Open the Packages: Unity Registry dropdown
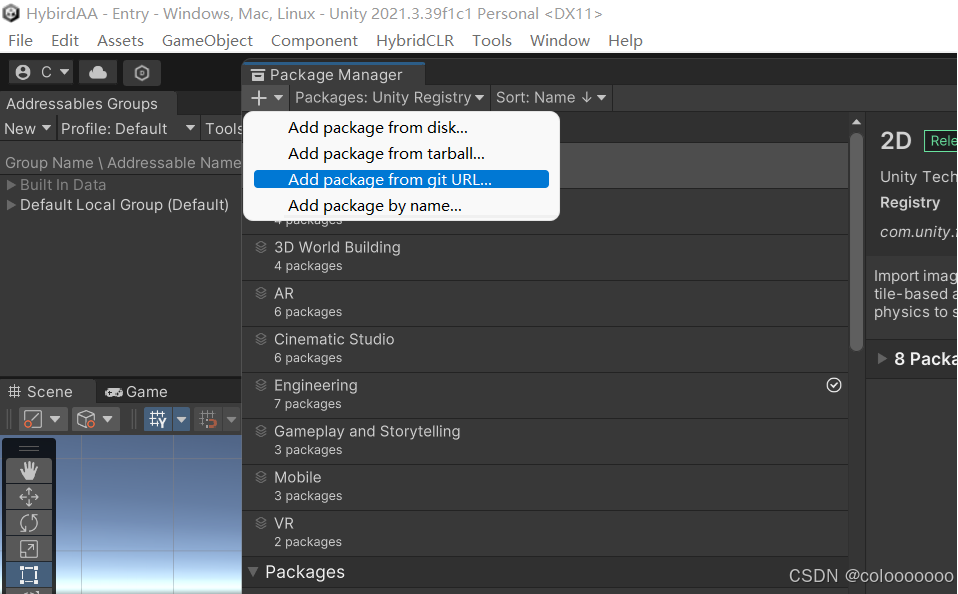Screen dimensions: 958x594 [389, 98]
